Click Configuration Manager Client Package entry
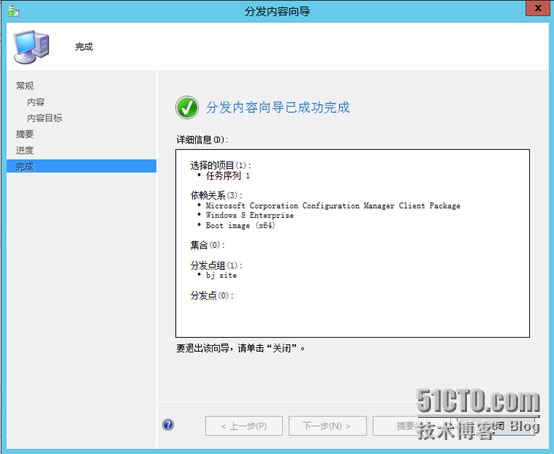The image size is (554, 454). tap(333, 205)
